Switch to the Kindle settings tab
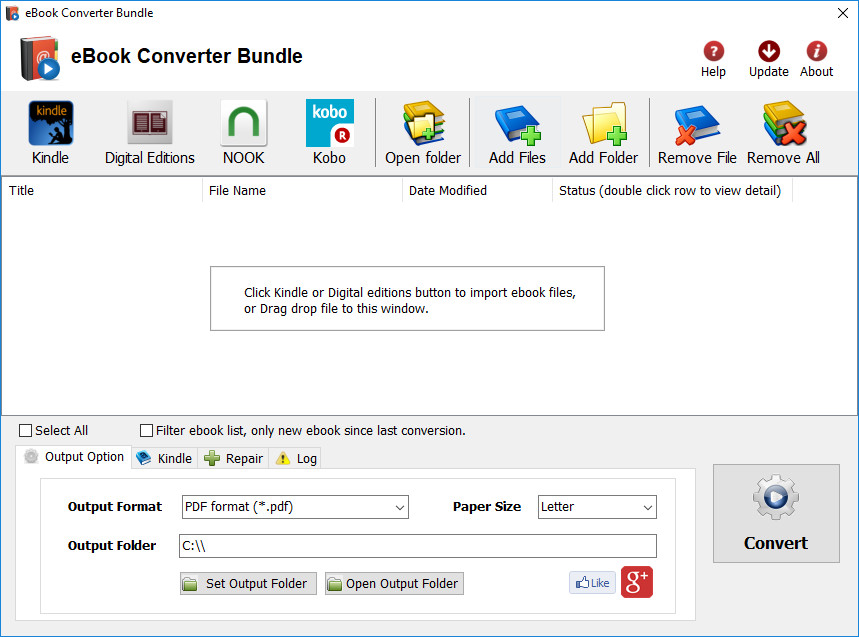The height and width of the screenshot is (637, 859). pos(164,458)
